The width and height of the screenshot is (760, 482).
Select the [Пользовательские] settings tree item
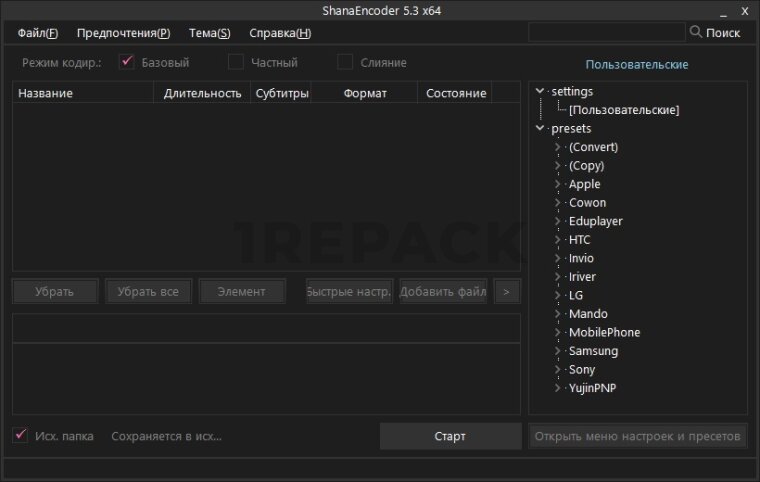[x=623, y=110]
